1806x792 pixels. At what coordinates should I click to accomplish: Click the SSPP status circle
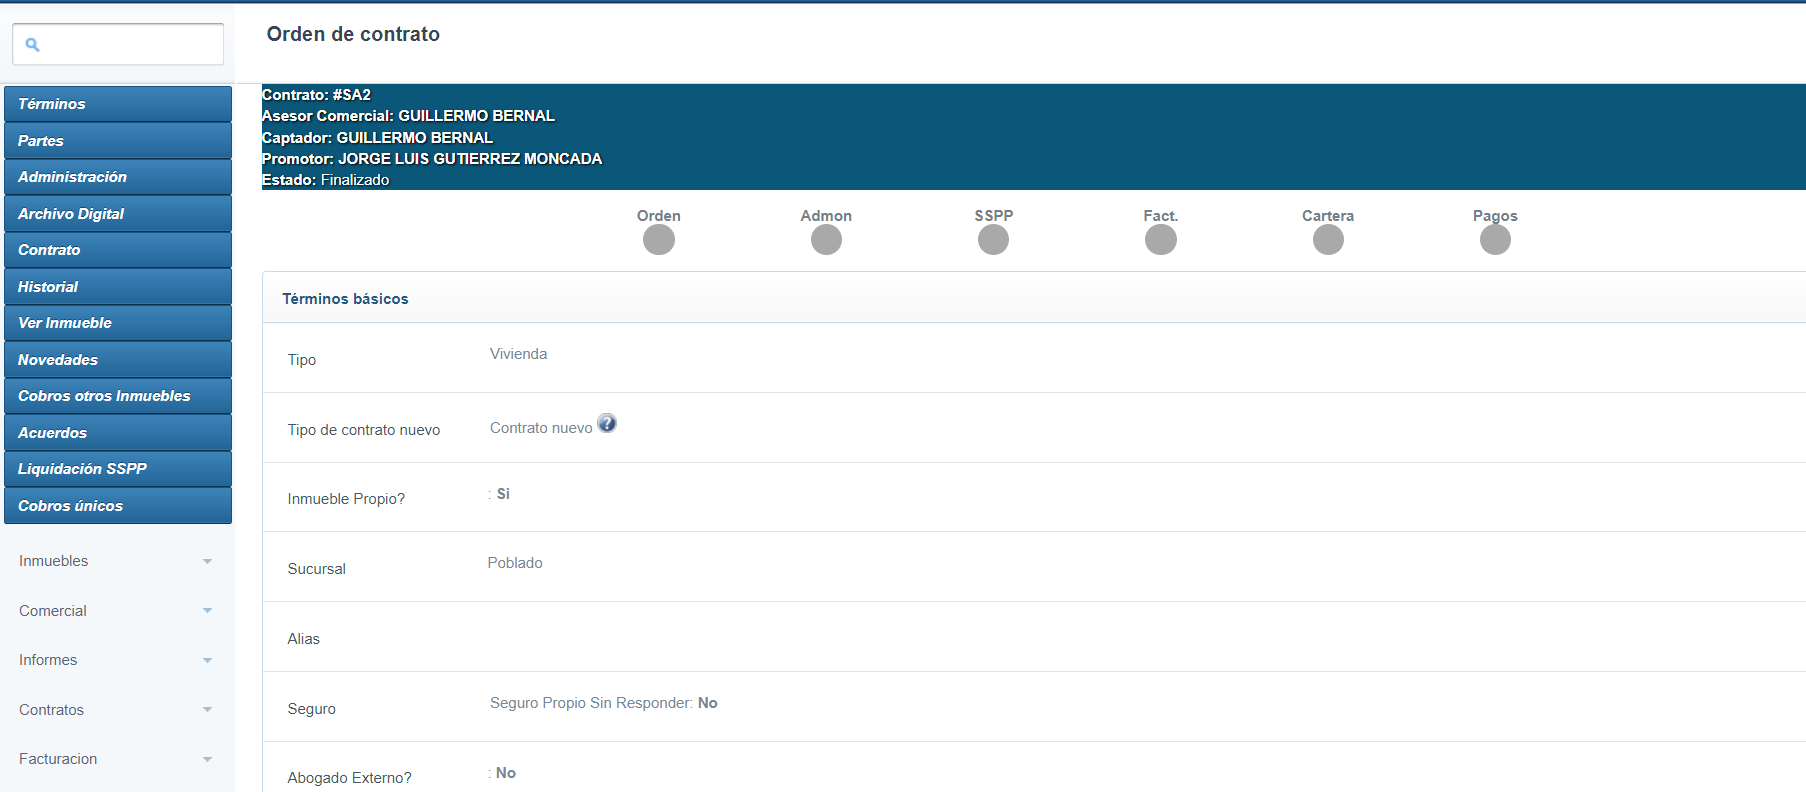[993, 240]
